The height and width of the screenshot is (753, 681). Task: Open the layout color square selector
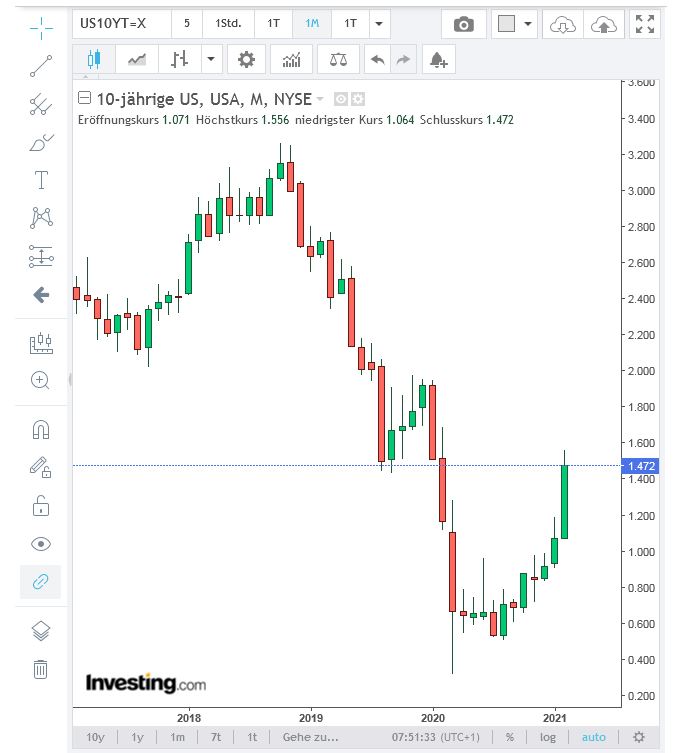[514, 24]
